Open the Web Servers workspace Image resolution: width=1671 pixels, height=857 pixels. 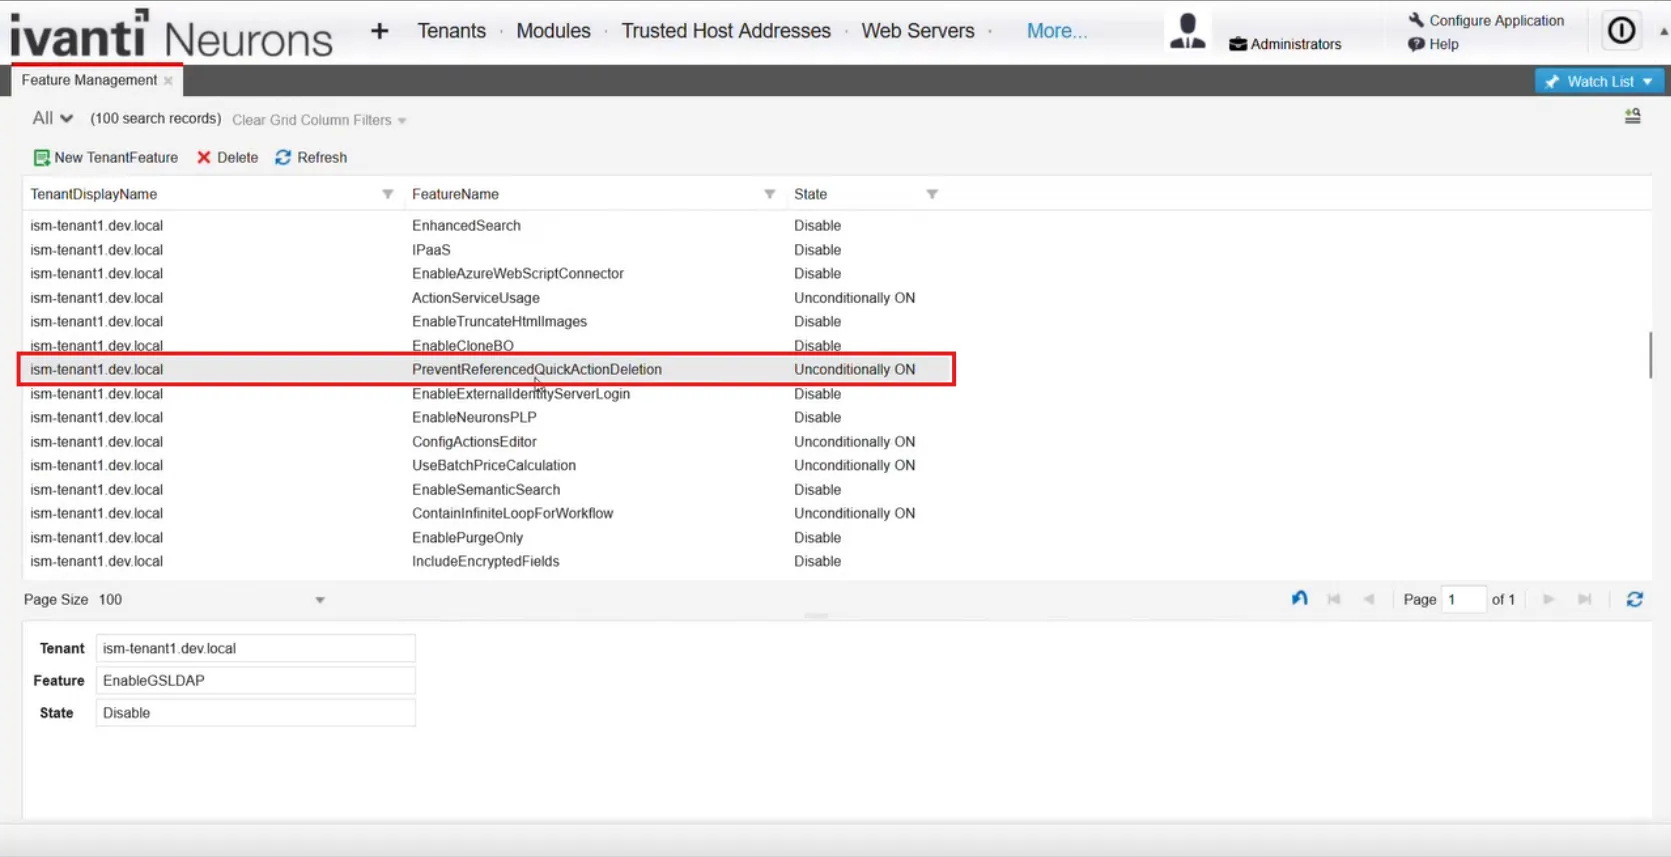point(918,31)
